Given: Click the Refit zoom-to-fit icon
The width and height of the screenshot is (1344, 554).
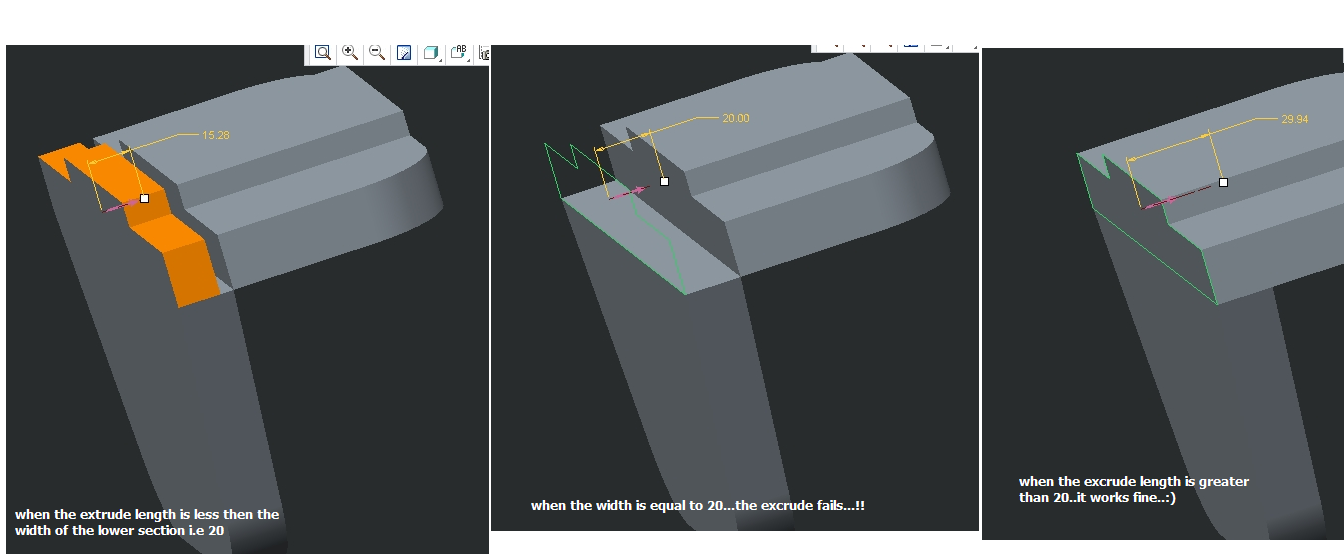Looking at the screenshot, I should tap(322, 53).
